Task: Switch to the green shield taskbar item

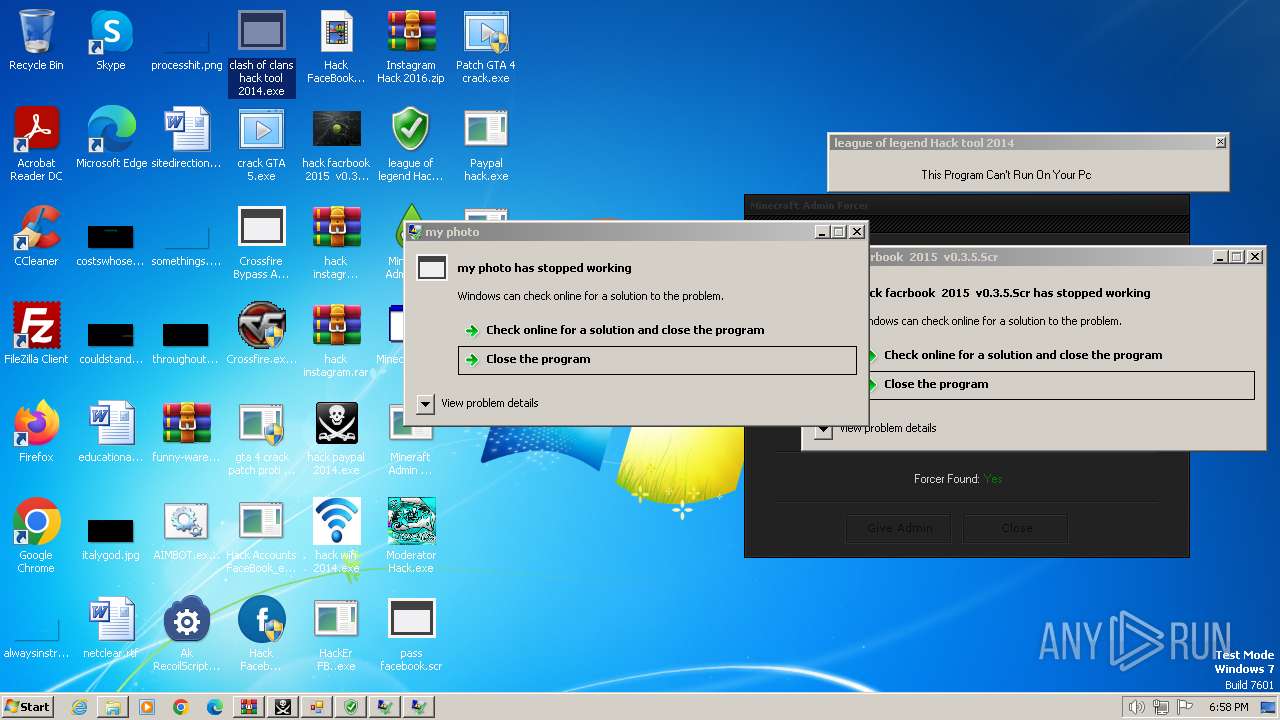Action: (351, 707)
